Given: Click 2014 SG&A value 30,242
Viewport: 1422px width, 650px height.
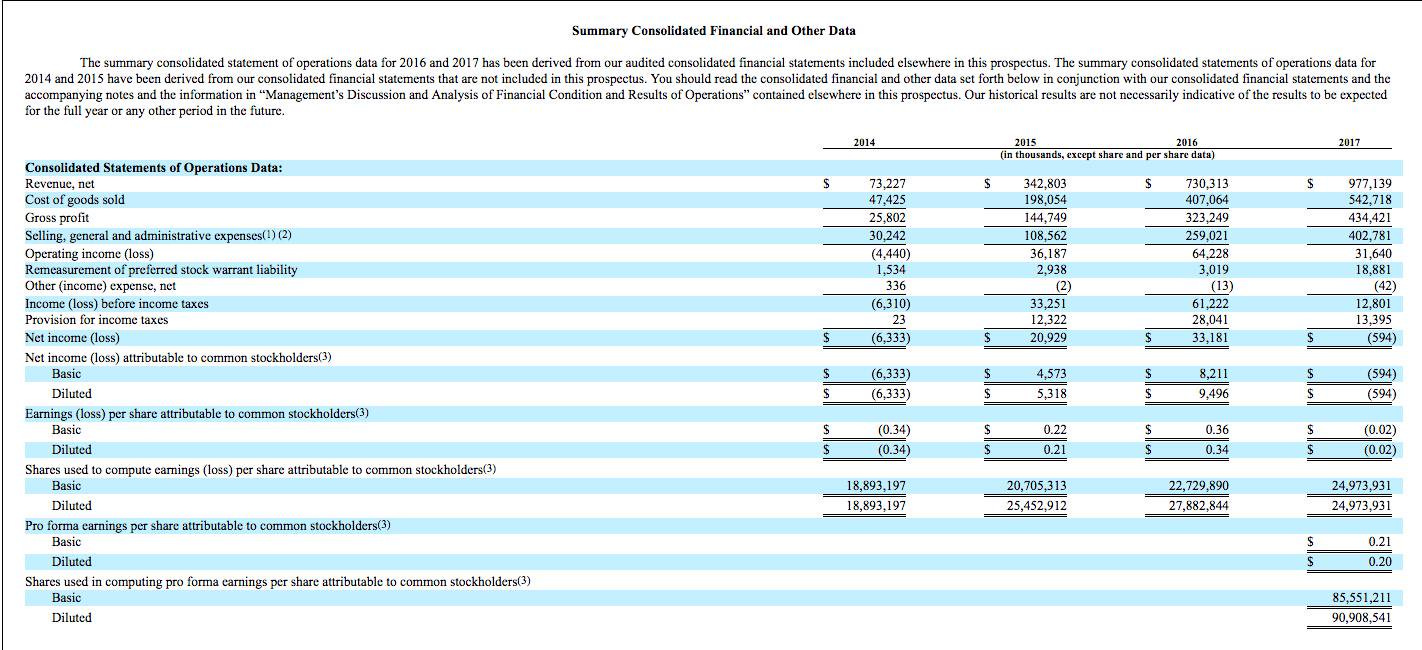Looking at the screenshot, I should point(887,236).
